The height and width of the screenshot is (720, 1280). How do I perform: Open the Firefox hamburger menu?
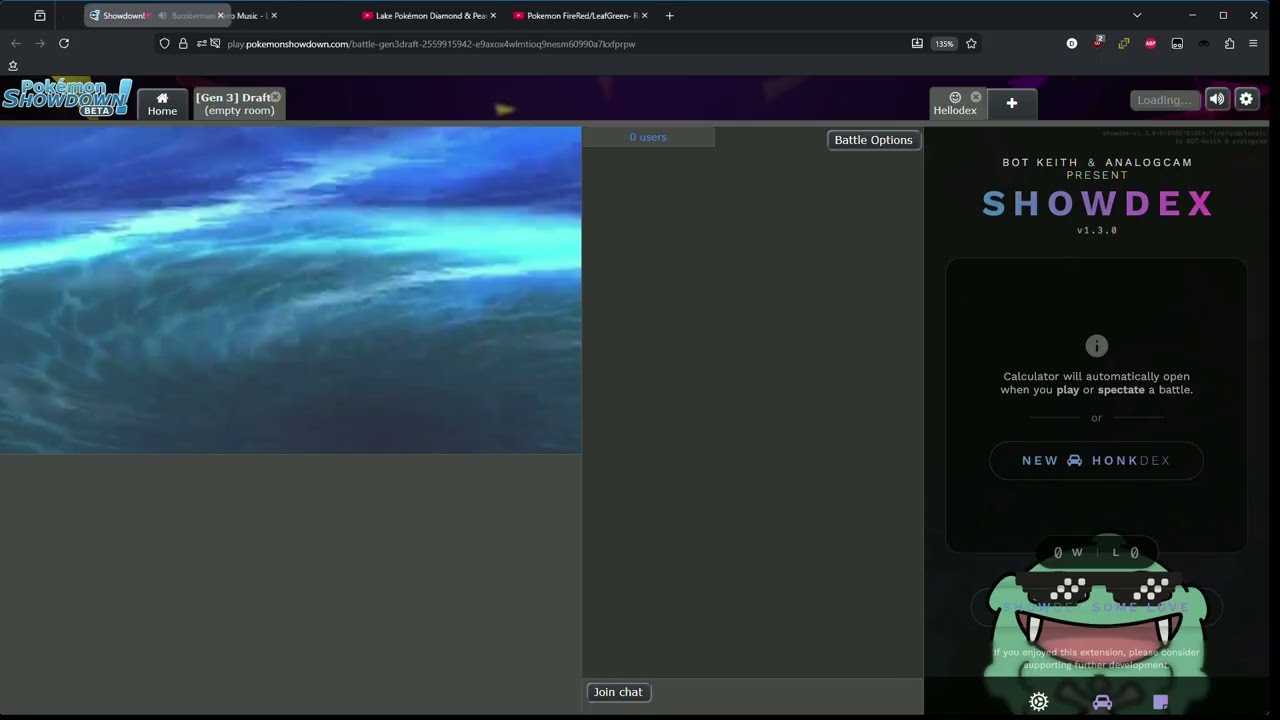(1253, 44)
